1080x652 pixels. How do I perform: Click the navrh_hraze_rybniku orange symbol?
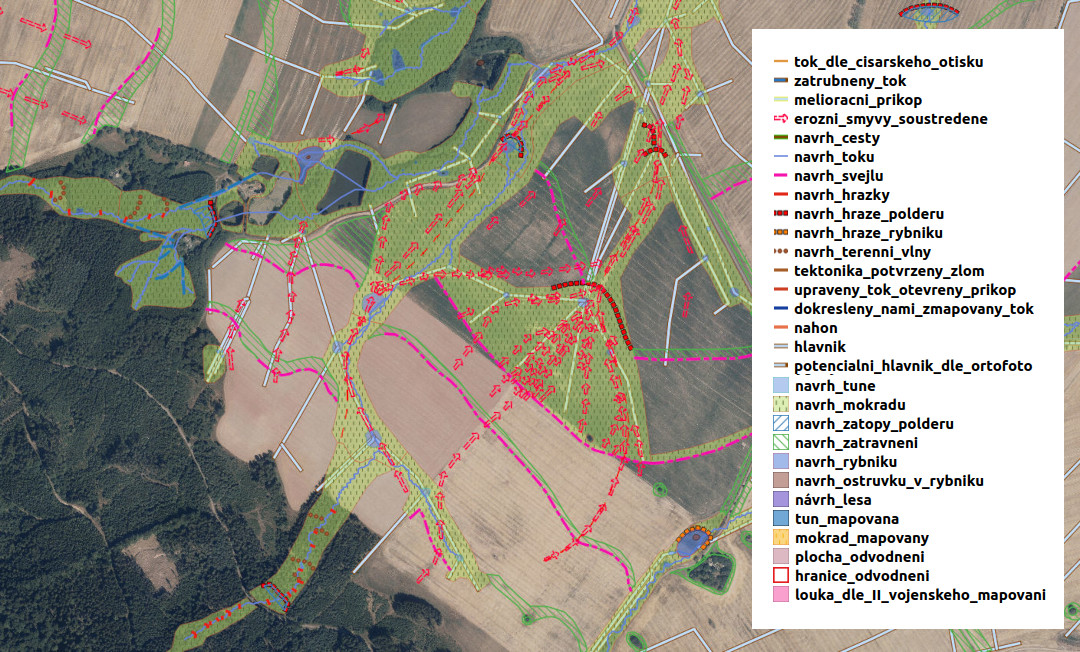coord(781,233)
